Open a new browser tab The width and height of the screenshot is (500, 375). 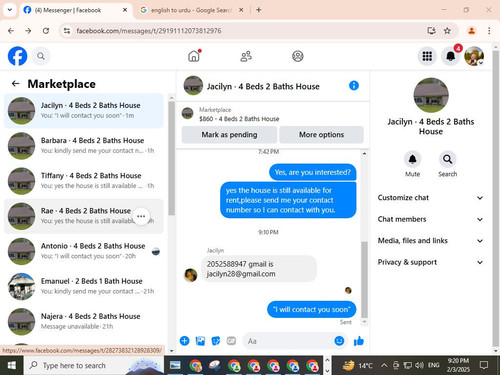click(259, 10)
